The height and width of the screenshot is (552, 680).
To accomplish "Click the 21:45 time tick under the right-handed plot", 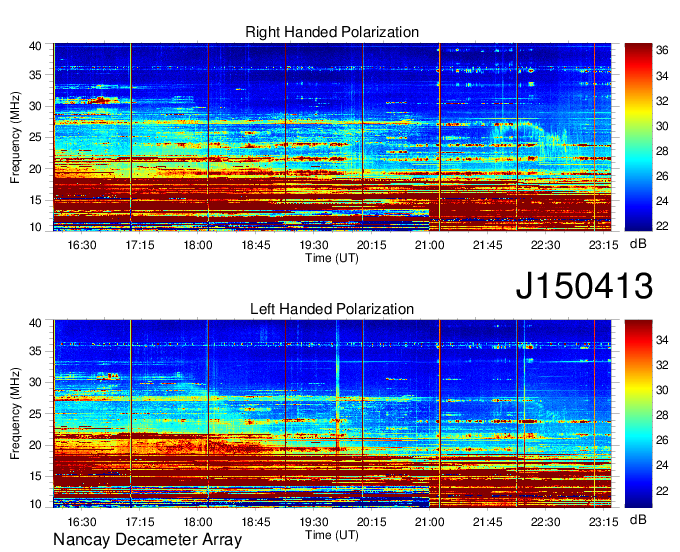I will 487,245.
